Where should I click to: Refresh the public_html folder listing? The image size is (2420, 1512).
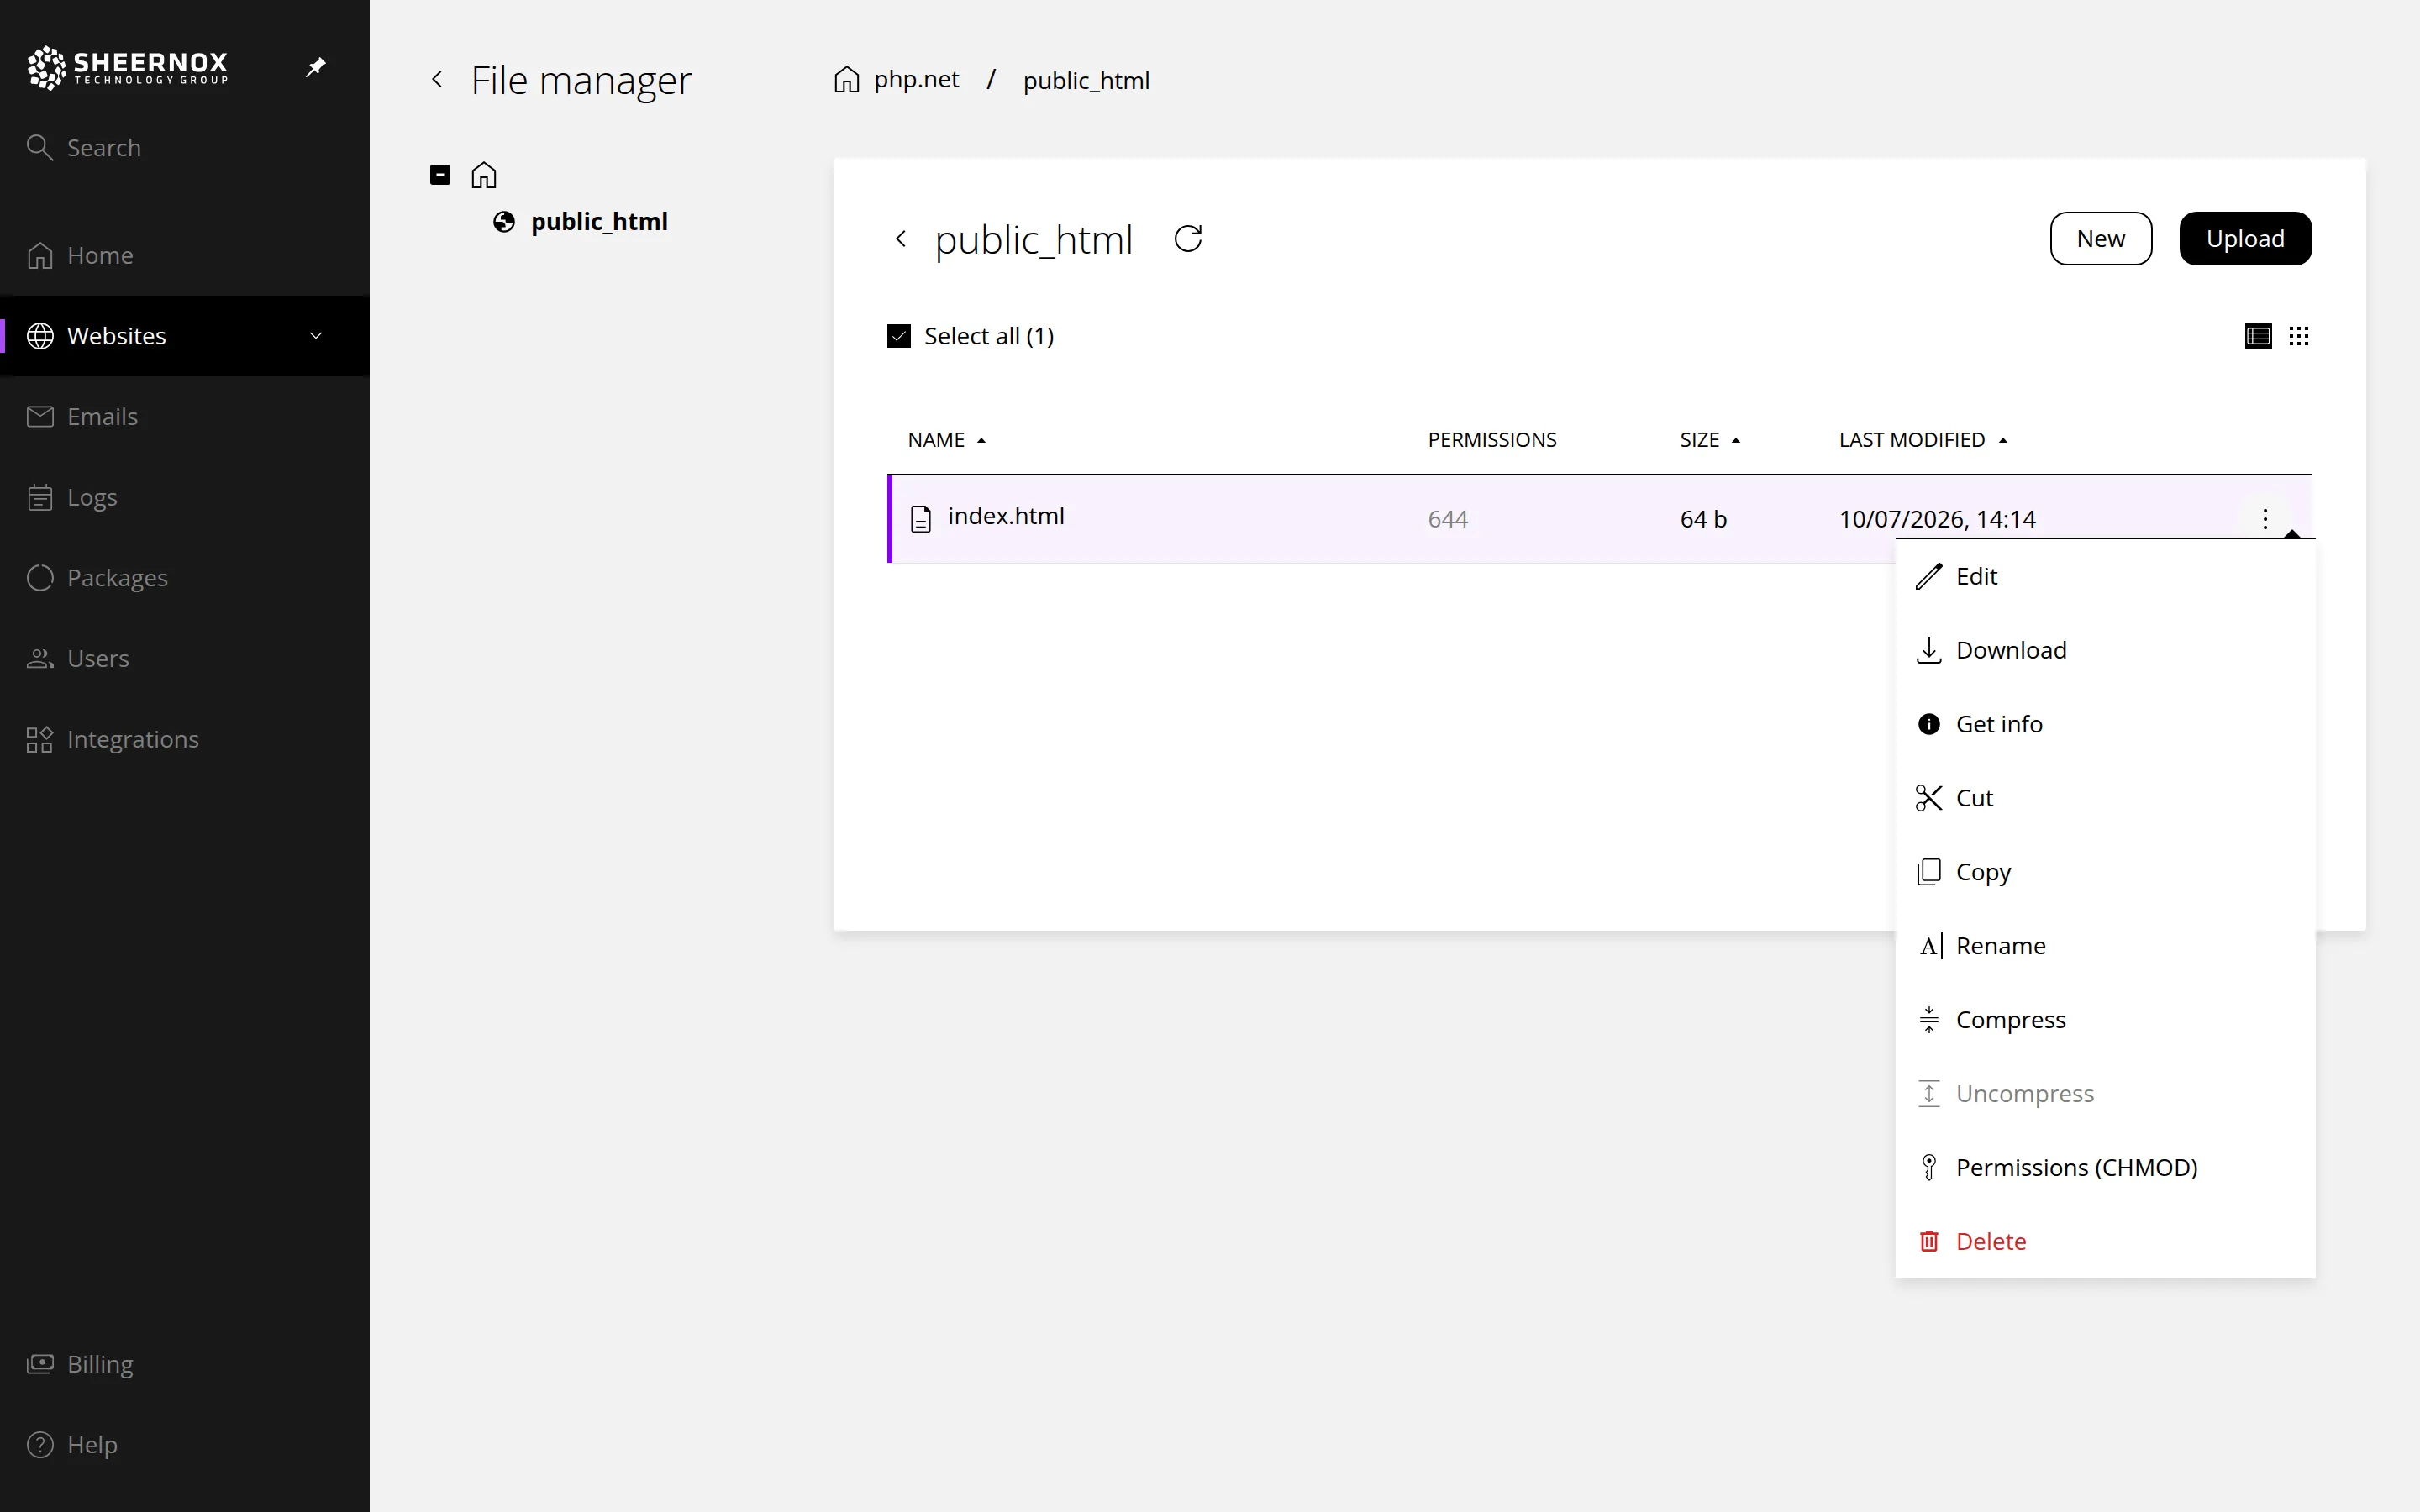(1188, 239)
